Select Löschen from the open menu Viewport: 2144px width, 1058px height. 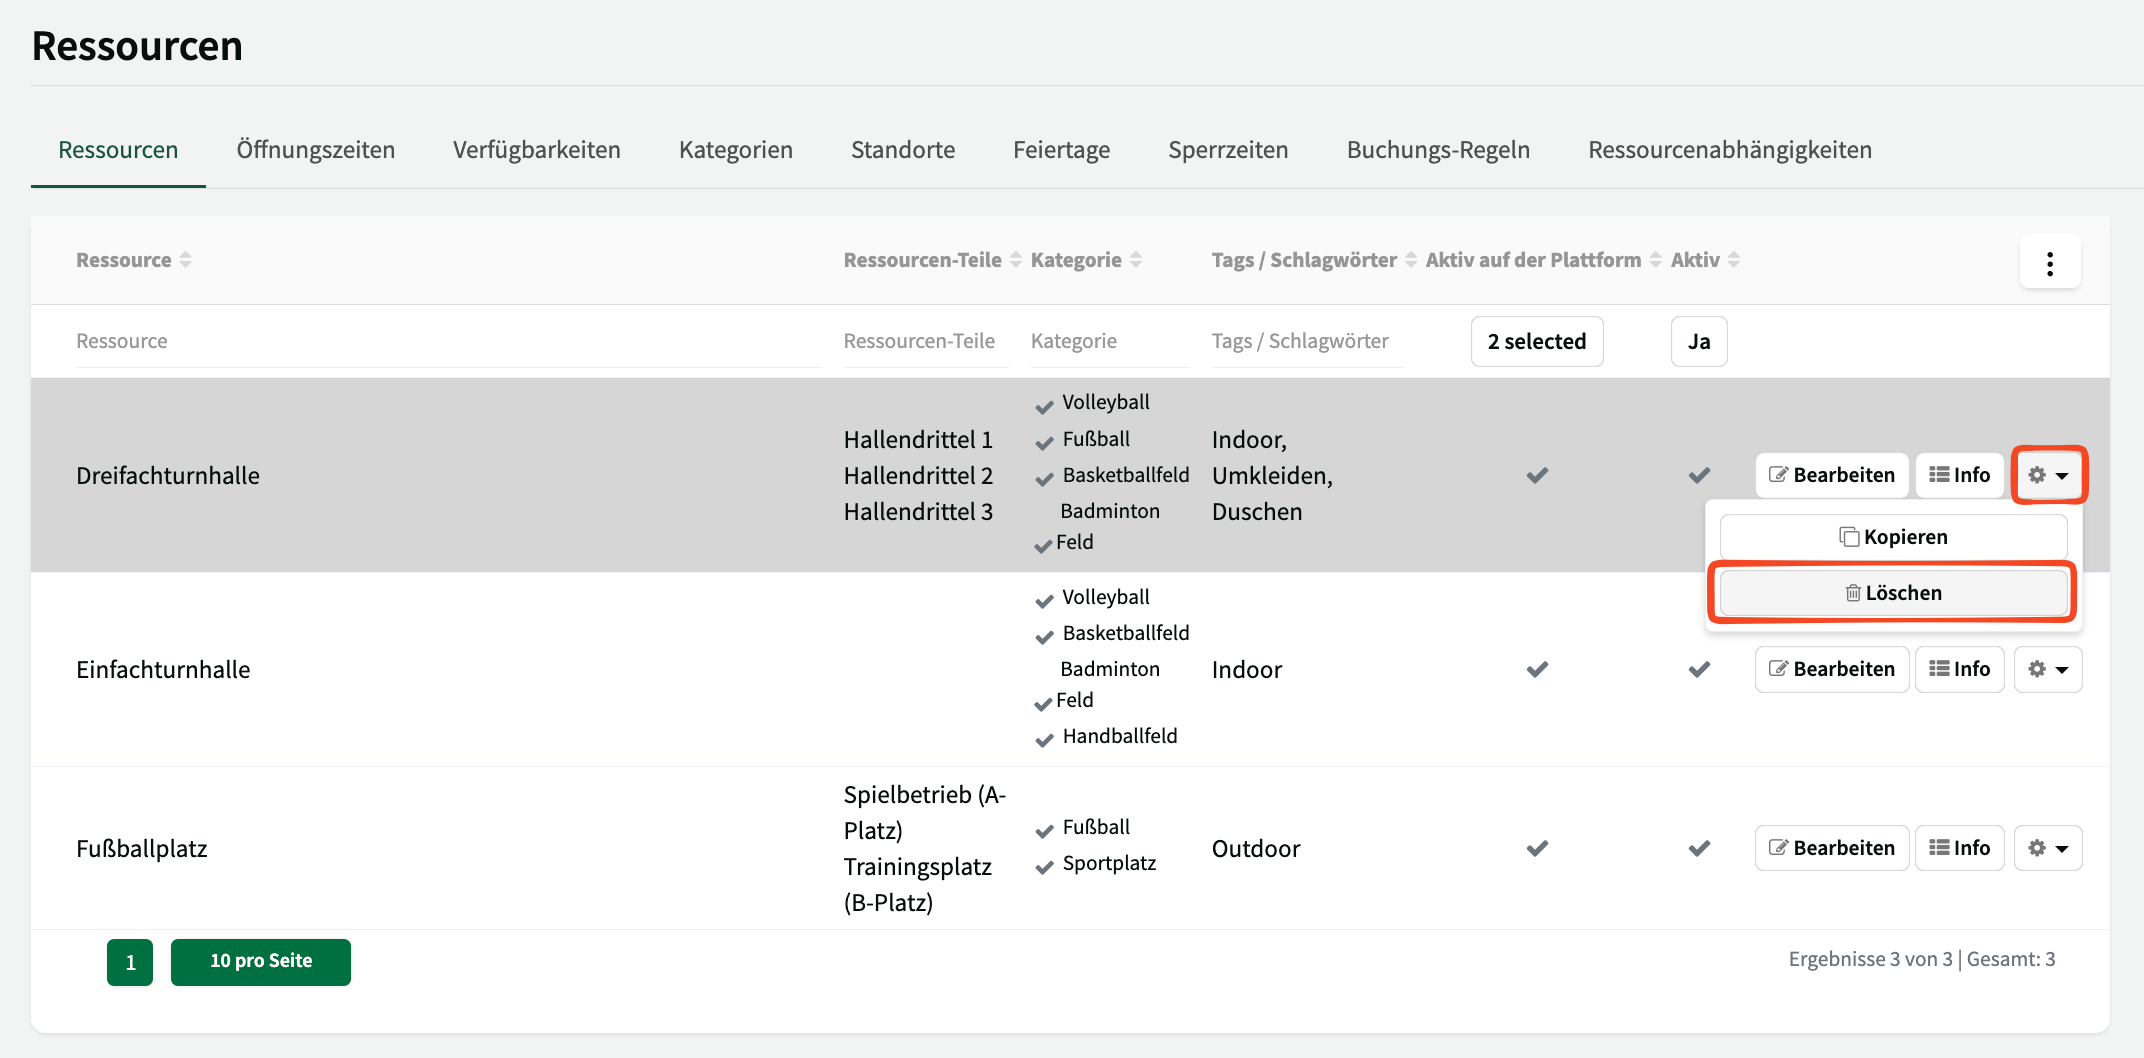point(1893,593)
